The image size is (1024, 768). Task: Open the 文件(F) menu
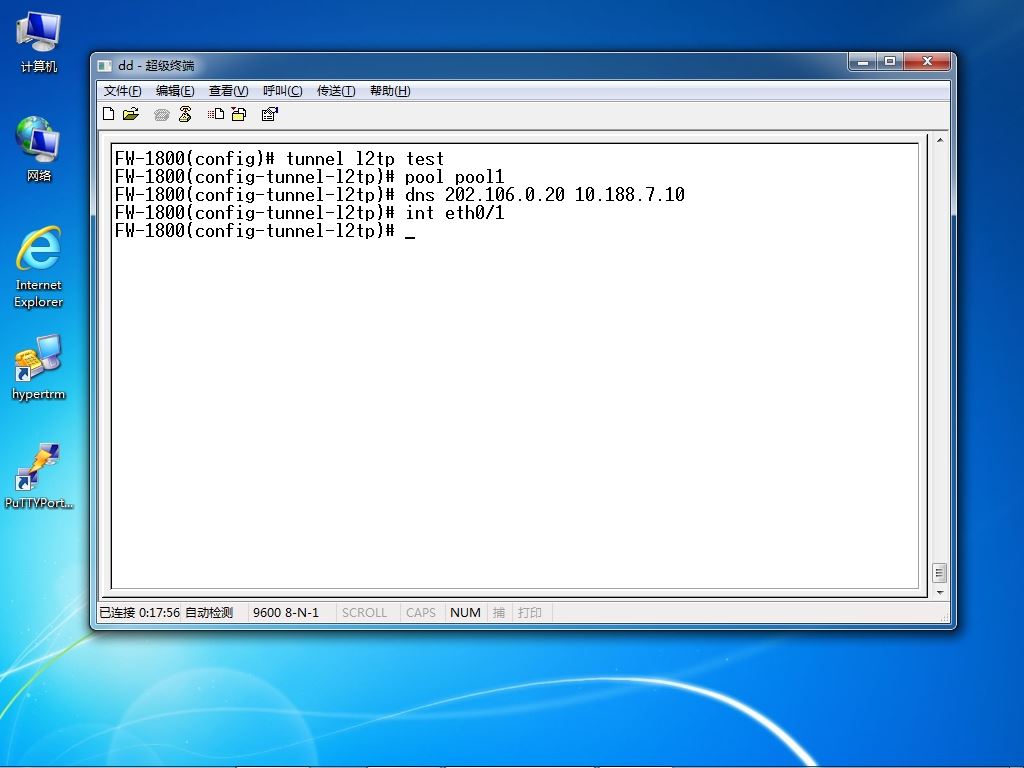coord(123,91)
